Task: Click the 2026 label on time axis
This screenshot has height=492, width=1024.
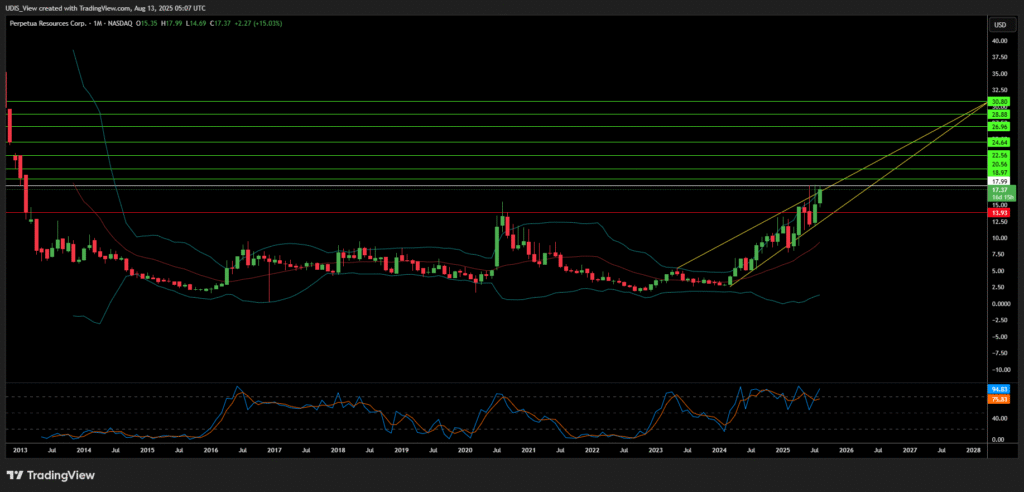Action: click(845, 452)
